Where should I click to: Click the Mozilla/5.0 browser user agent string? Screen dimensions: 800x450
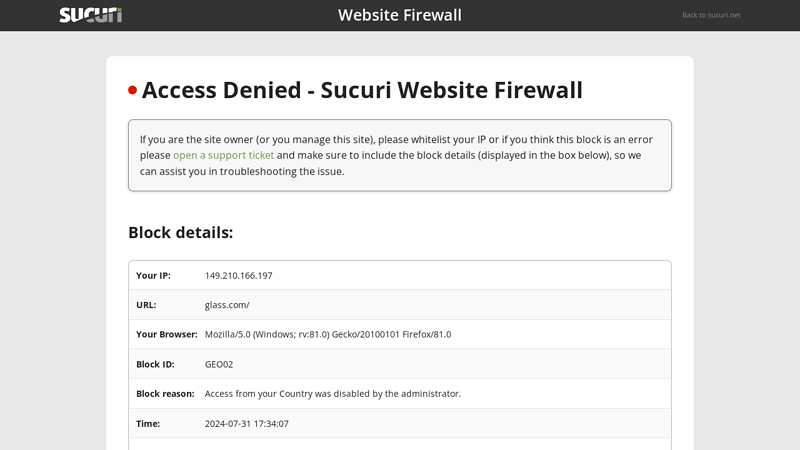328,335
